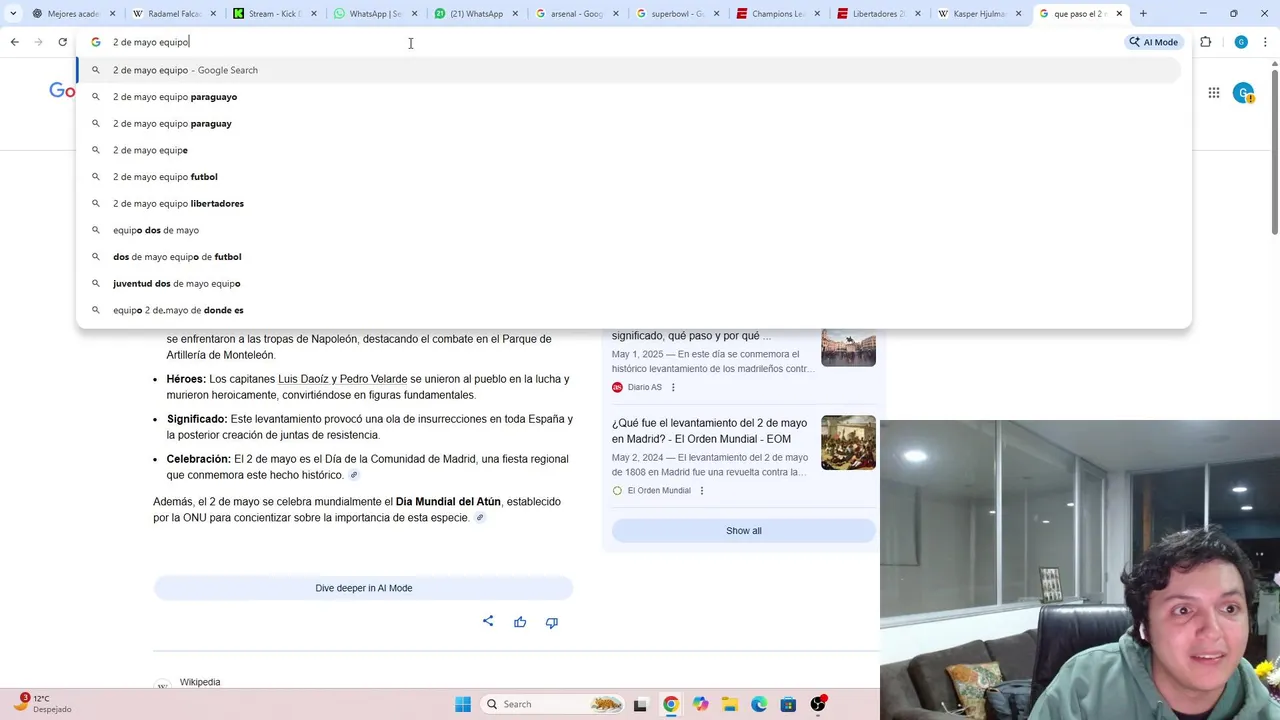Open Task View on the taskbar

(x=640, y=704)
